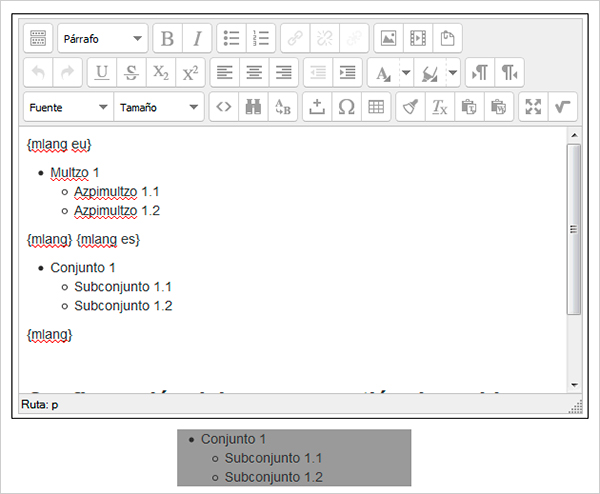Open the Tamaño font size dropdown
Screen dimensions: 600x494
pos(158,106)
